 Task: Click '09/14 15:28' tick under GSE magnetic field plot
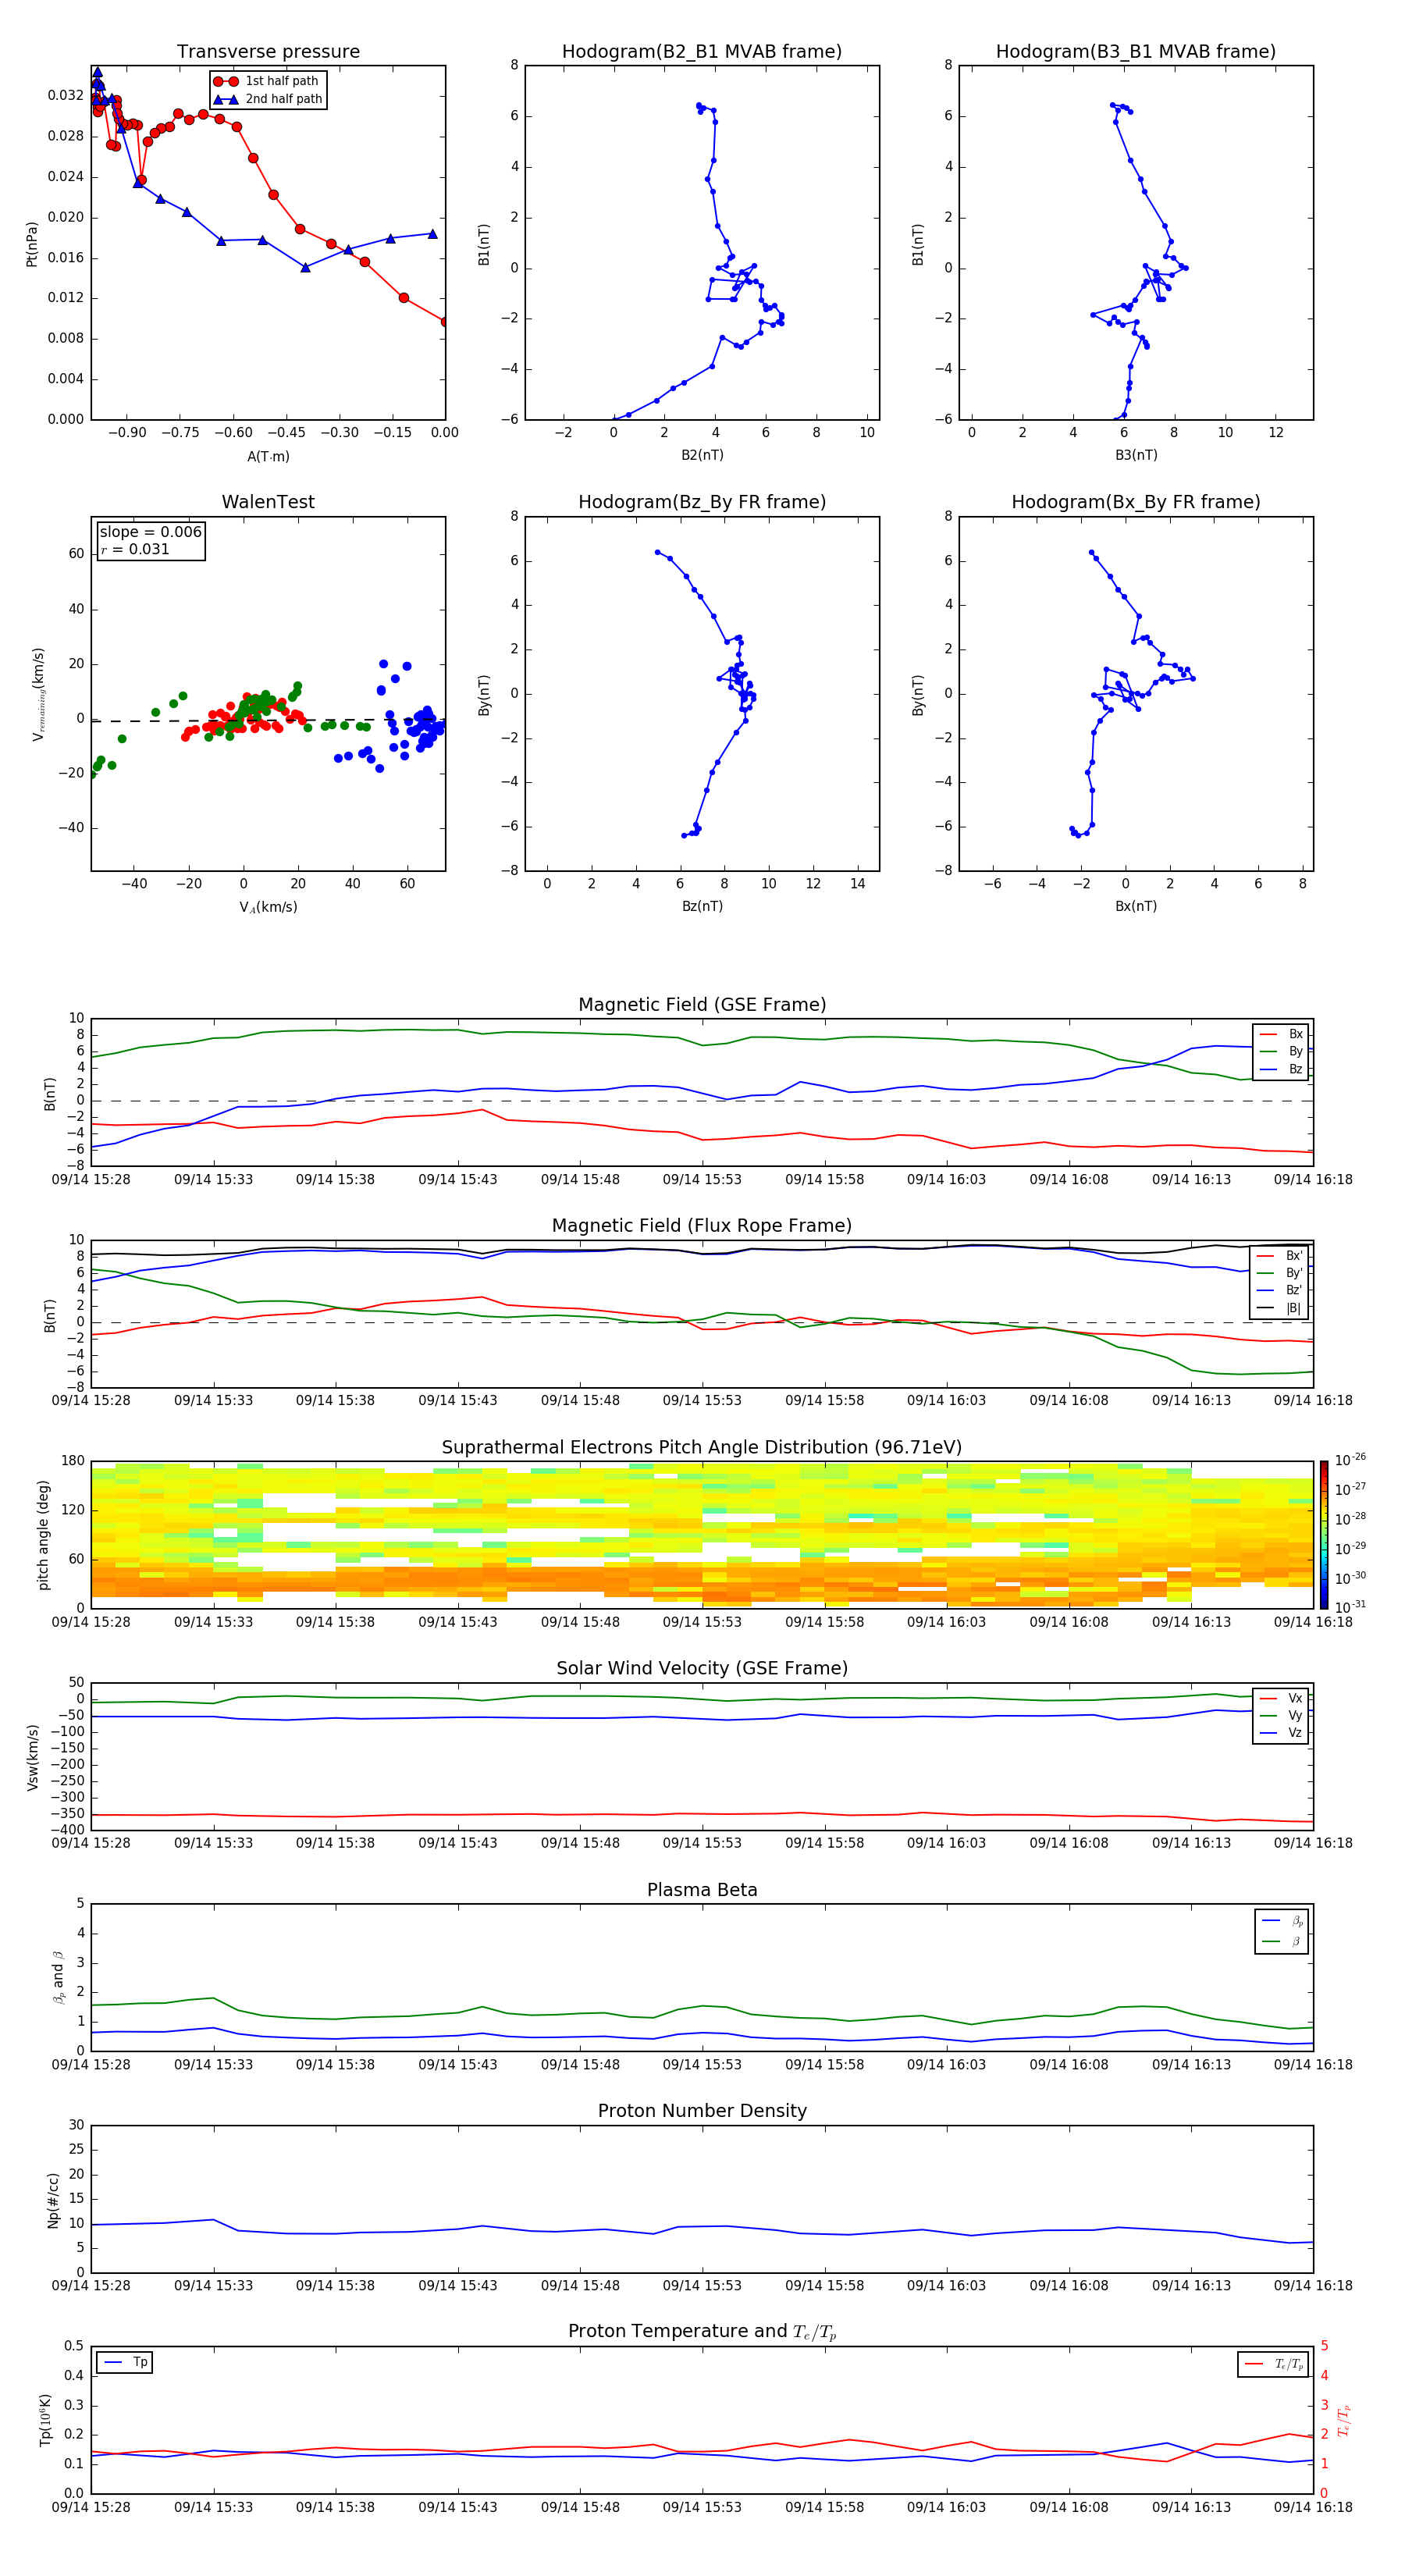pos(91,1179)
